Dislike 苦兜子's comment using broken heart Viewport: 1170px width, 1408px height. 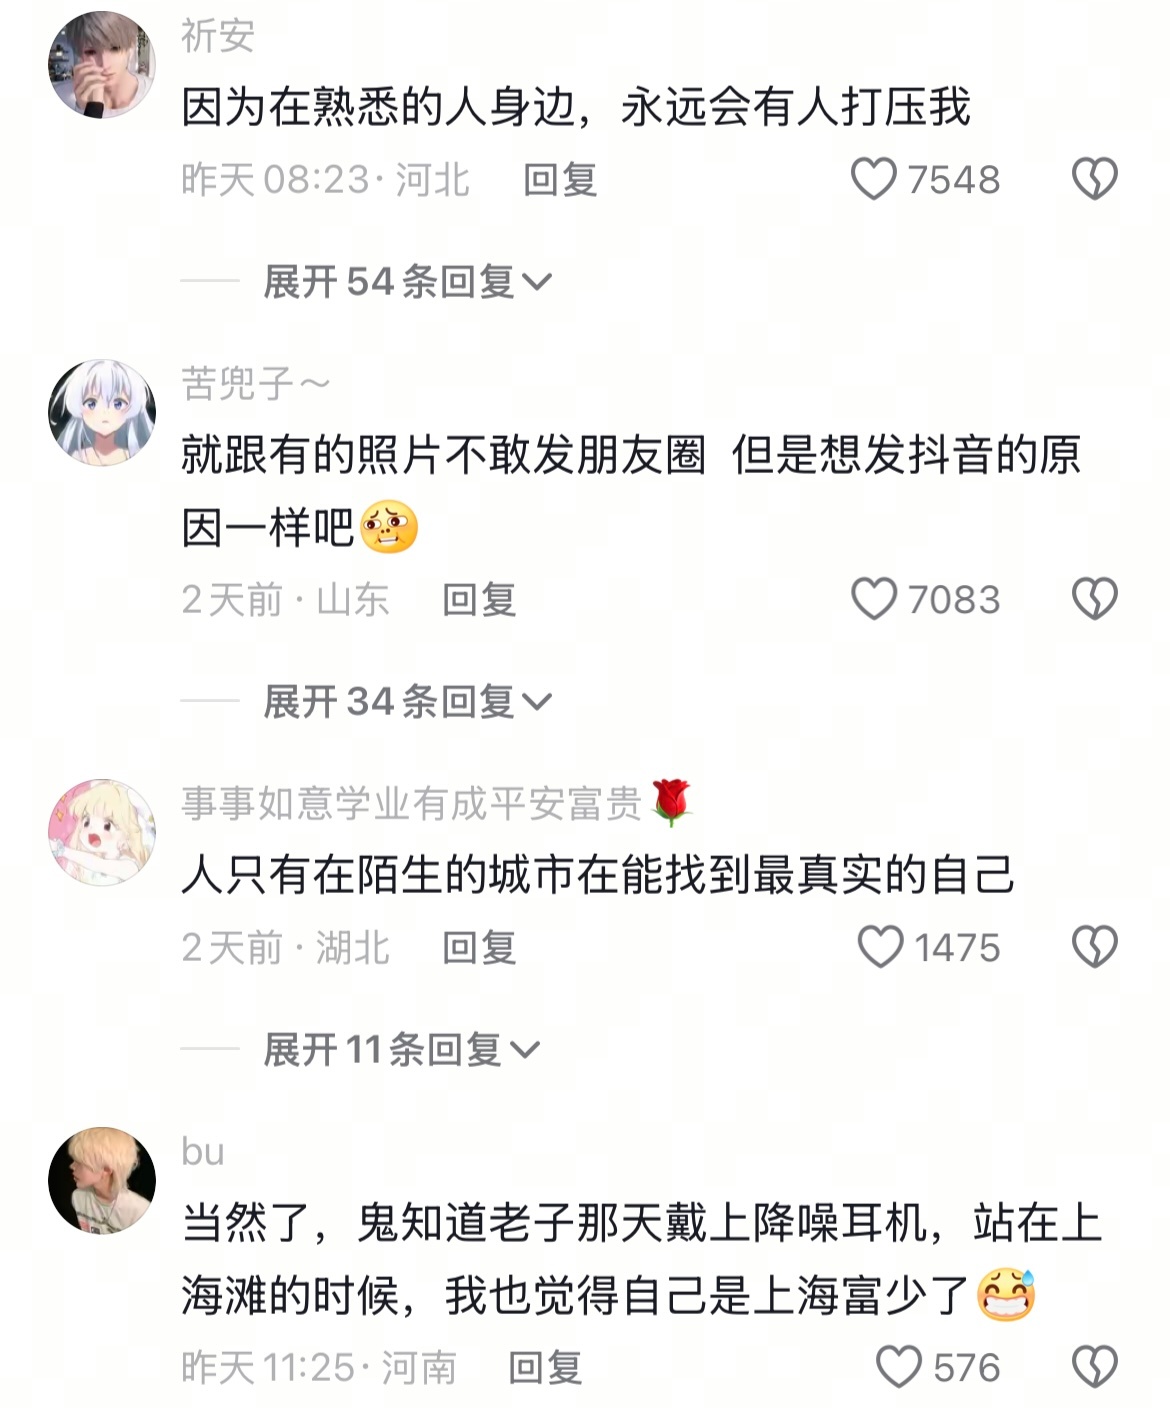pos(1095,600)
